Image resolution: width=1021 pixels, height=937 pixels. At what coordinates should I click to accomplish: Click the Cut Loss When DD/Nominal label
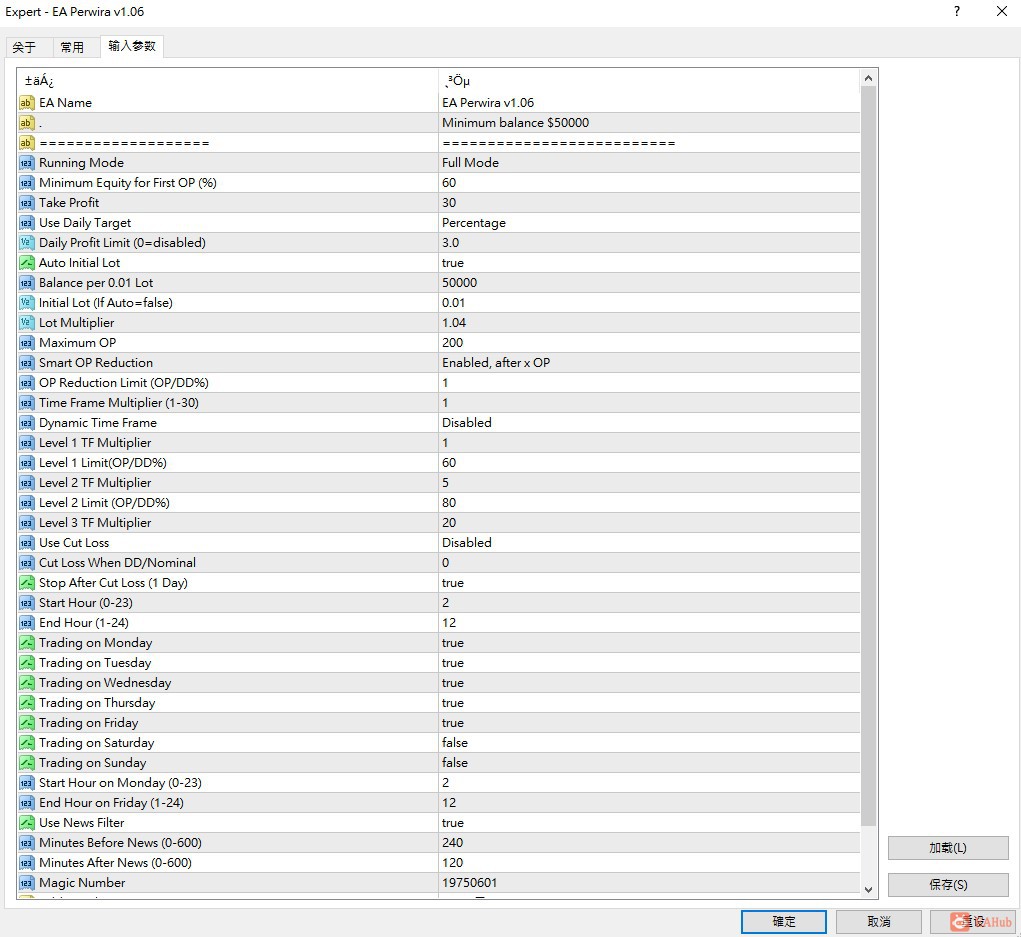click(117, 563)
